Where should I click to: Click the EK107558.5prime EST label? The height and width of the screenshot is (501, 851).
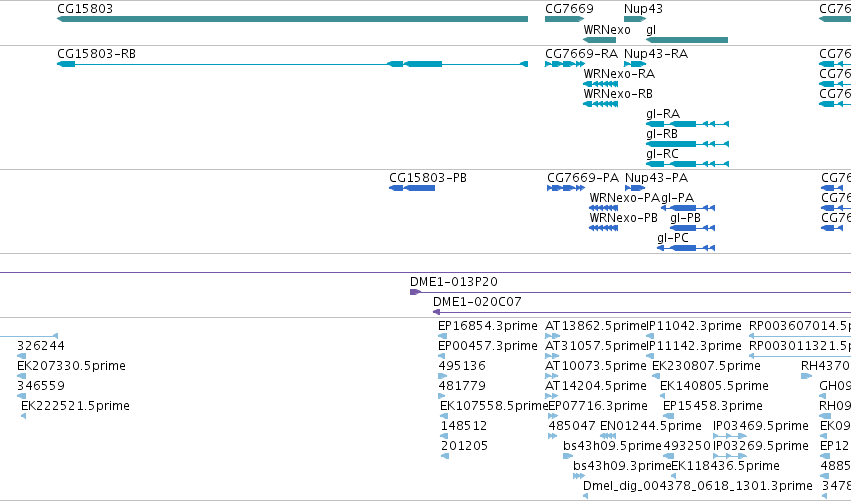pos(494,406)
